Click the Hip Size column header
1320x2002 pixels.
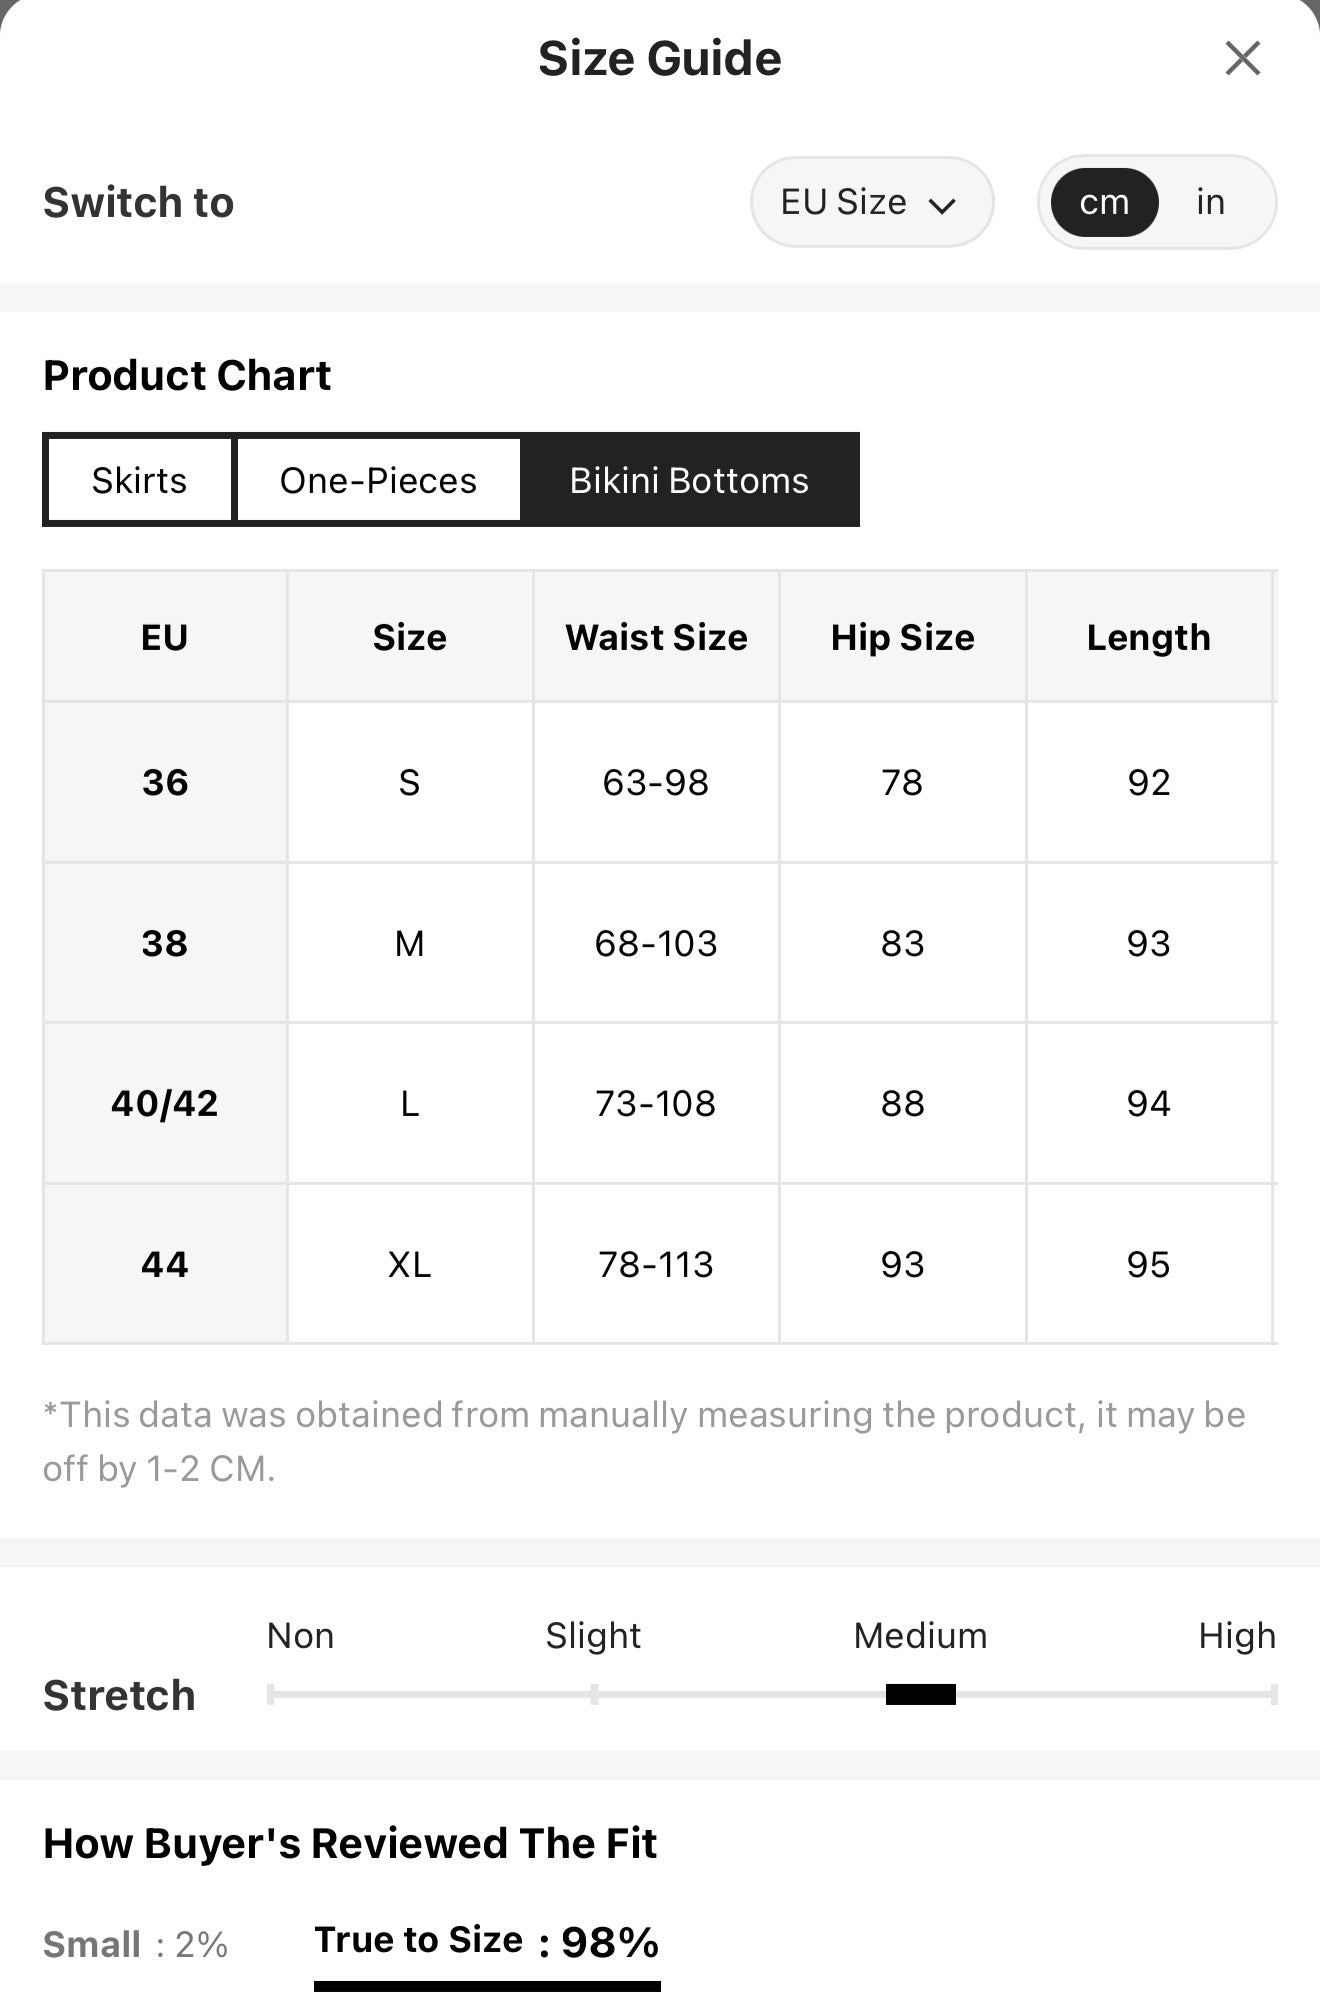coord(902,637)
